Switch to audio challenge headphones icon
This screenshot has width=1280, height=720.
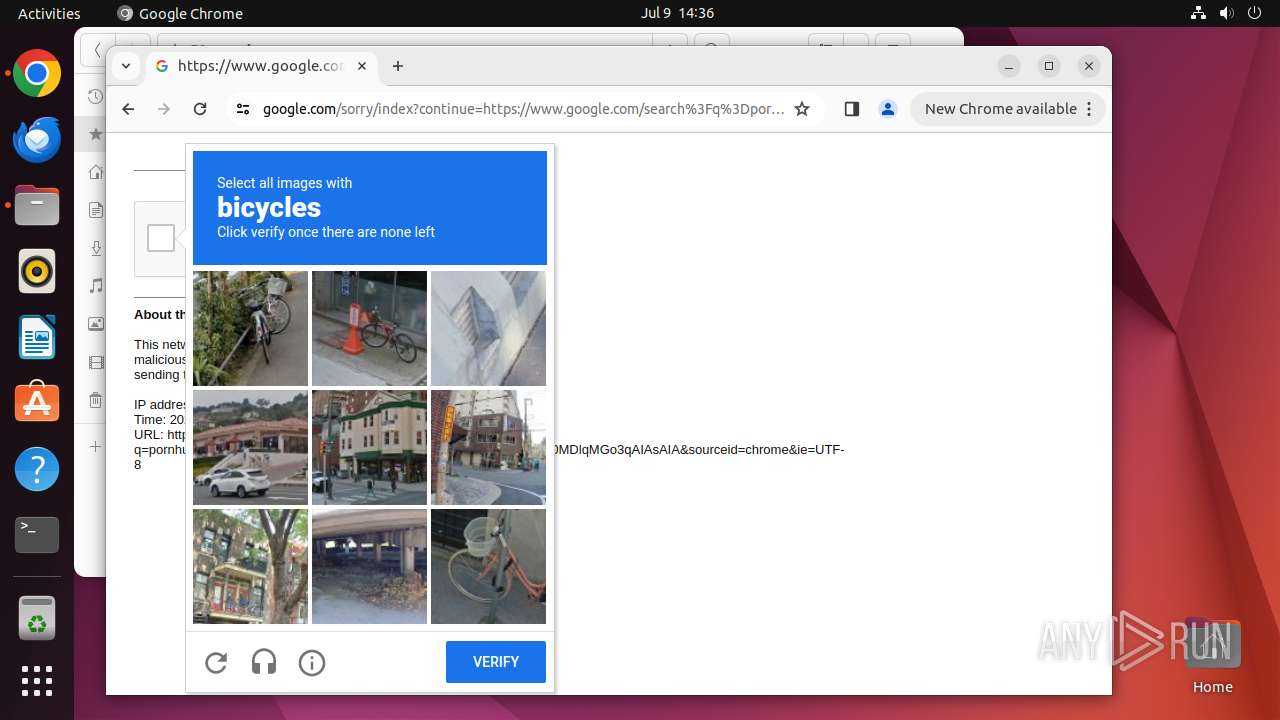click(x=264, y=662)
